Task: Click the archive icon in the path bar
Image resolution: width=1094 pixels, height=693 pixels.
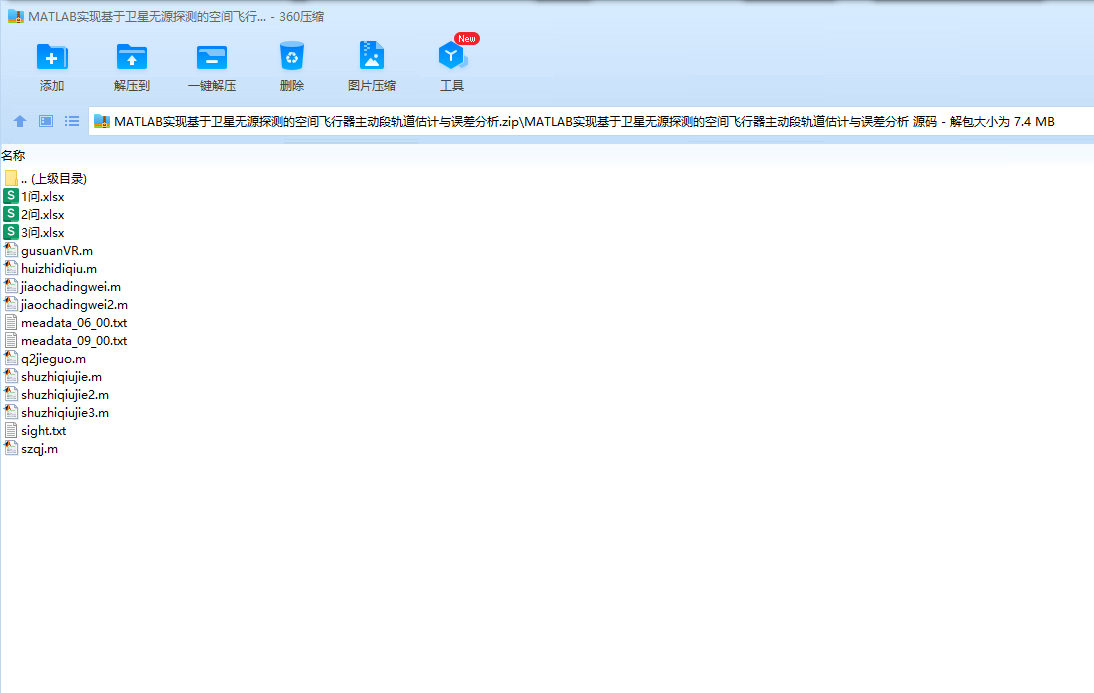Action: 102,121
